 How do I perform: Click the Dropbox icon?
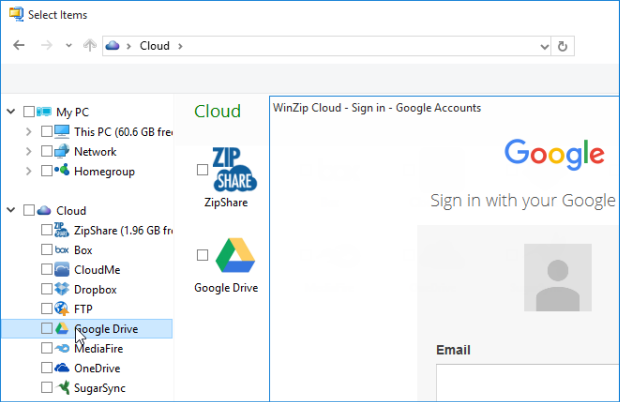click(x=62, y=289)
